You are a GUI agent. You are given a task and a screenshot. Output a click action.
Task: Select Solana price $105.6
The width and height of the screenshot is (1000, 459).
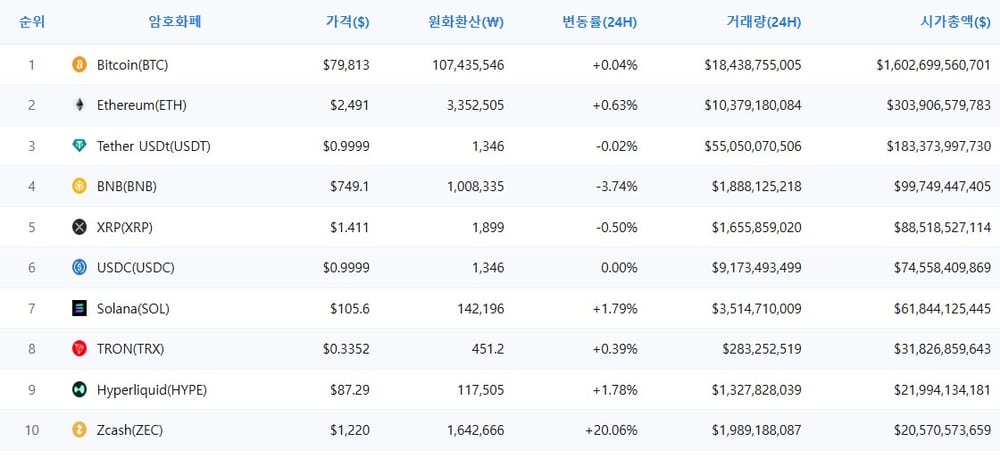click(x=349, y=309)
